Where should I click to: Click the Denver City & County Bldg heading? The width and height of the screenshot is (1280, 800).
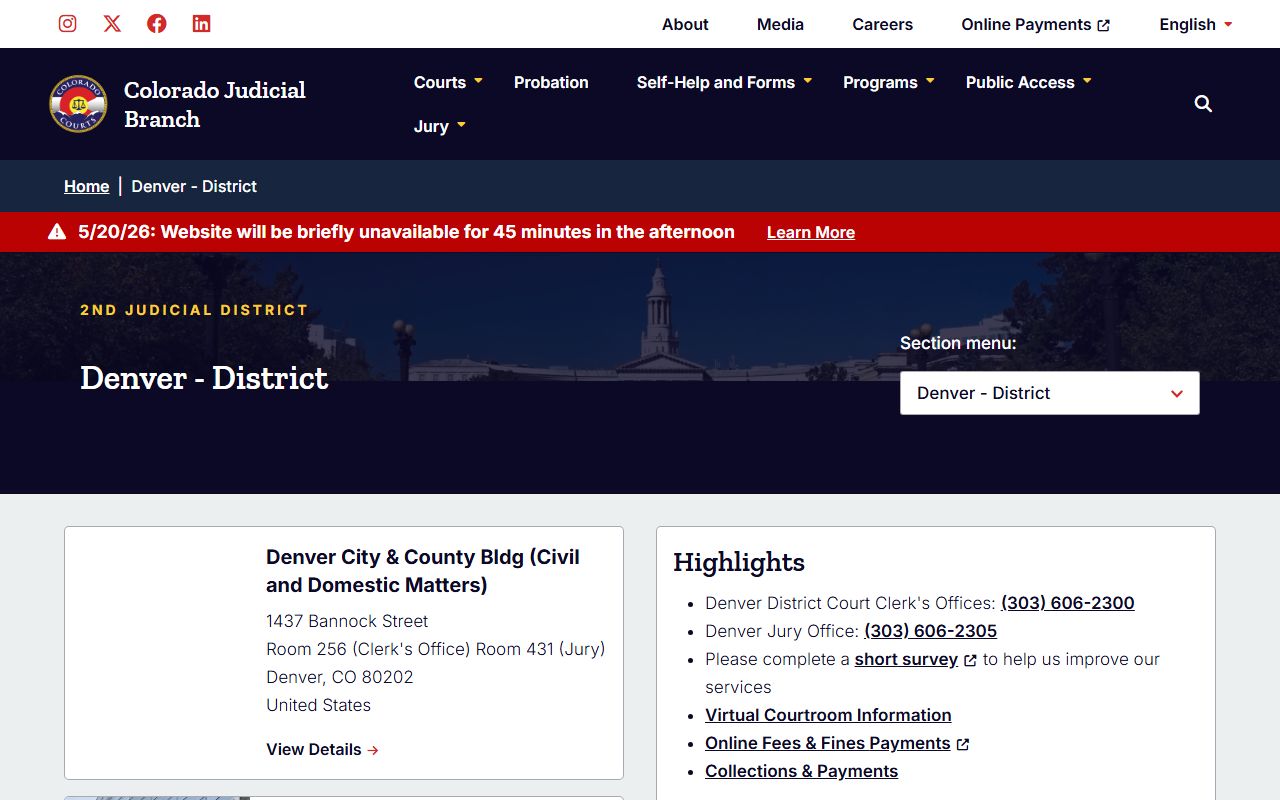pos(423,571)
